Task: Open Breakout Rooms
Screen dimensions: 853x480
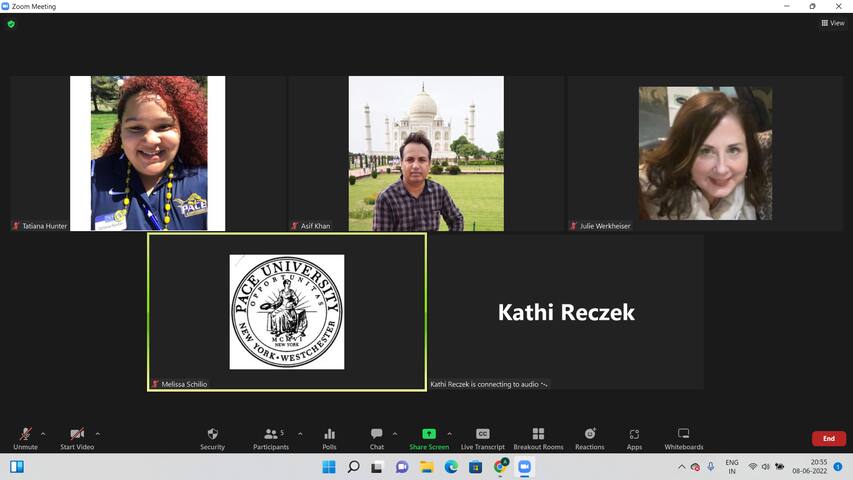Action: click(x=538, y=438)
